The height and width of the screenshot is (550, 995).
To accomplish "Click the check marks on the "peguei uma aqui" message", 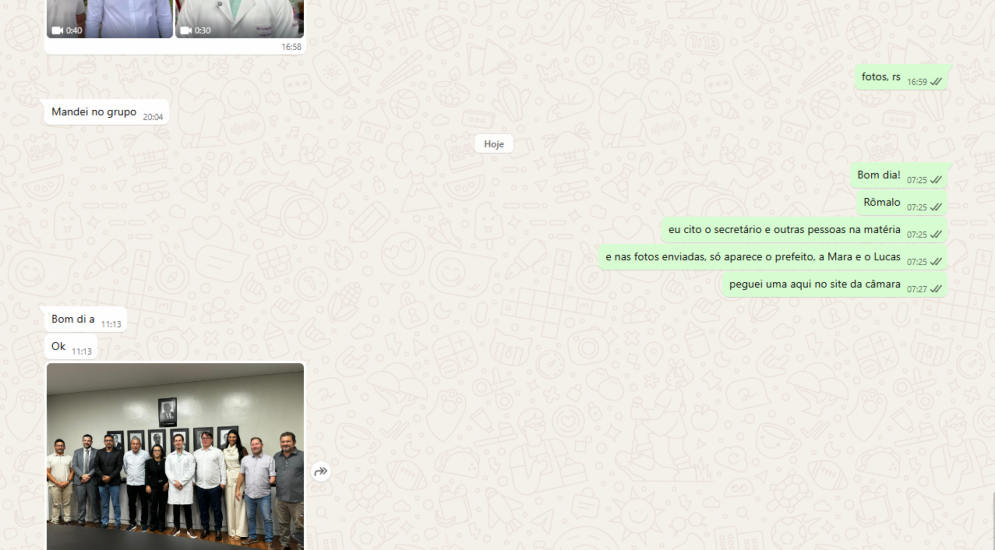I will point(937,289).
